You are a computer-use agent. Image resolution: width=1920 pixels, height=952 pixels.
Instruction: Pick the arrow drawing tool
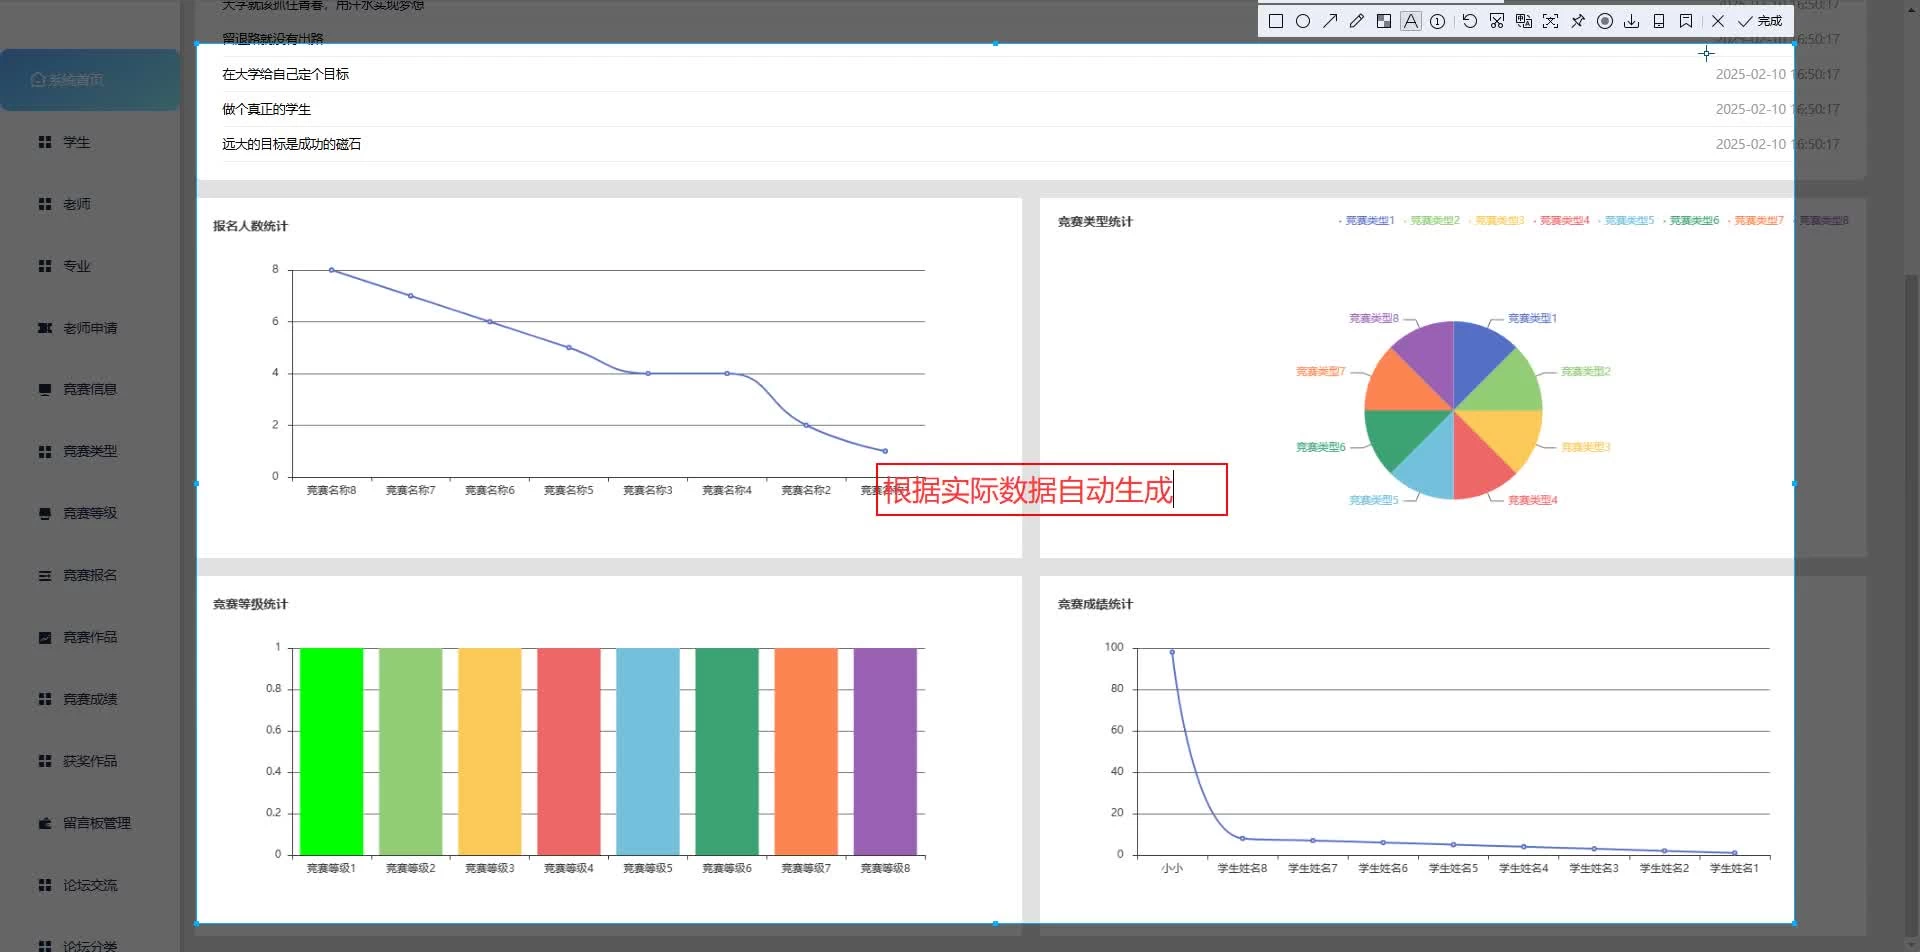[1330, 21]
